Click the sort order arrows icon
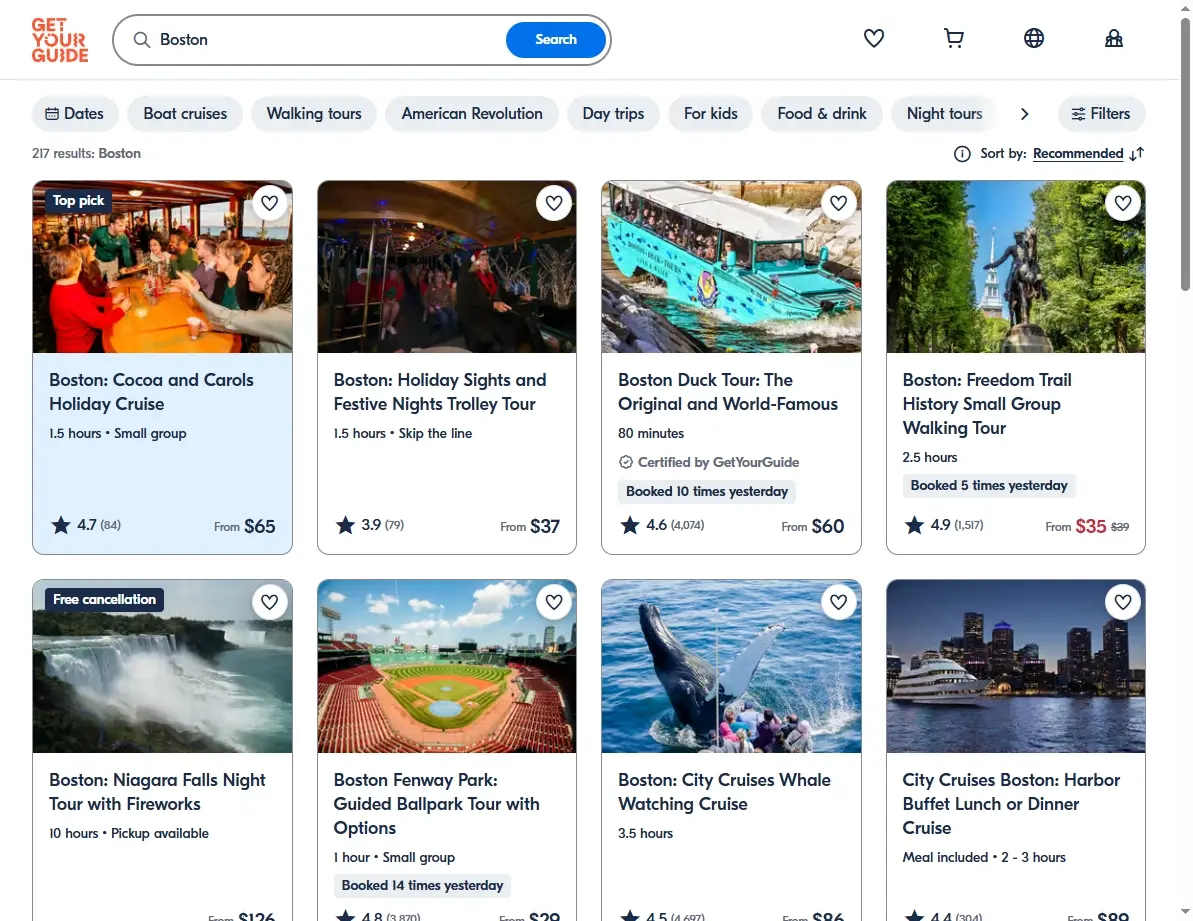1193x921 pixels. click(1137, 154)
